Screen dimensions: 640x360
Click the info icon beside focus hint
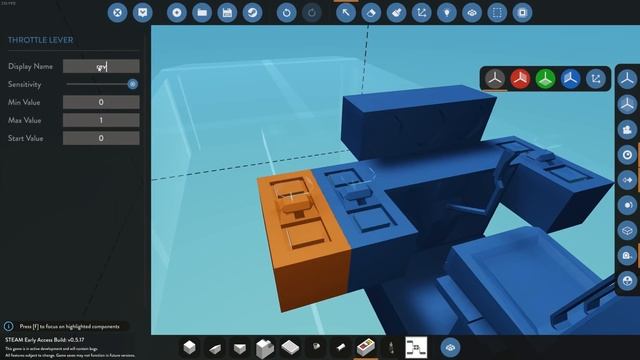point(9,326)
